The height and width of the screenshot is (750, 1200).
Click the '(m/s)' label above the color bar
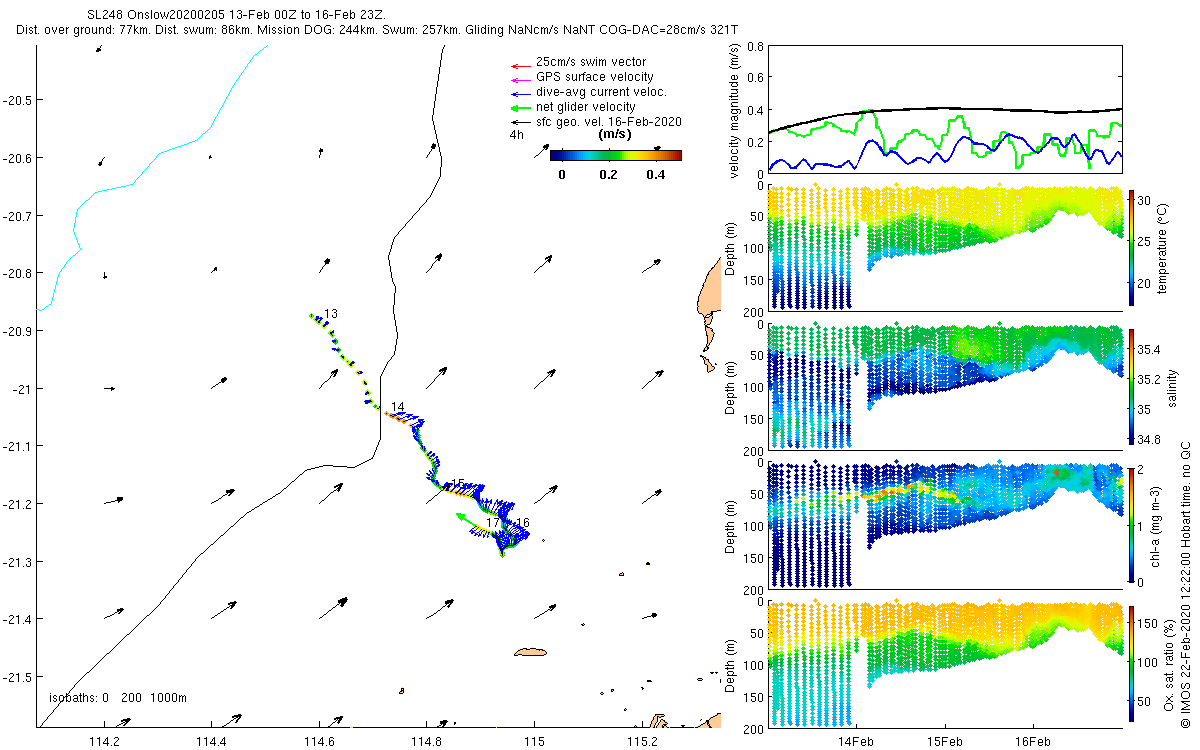pyautogui.click(x=615, y=134)
